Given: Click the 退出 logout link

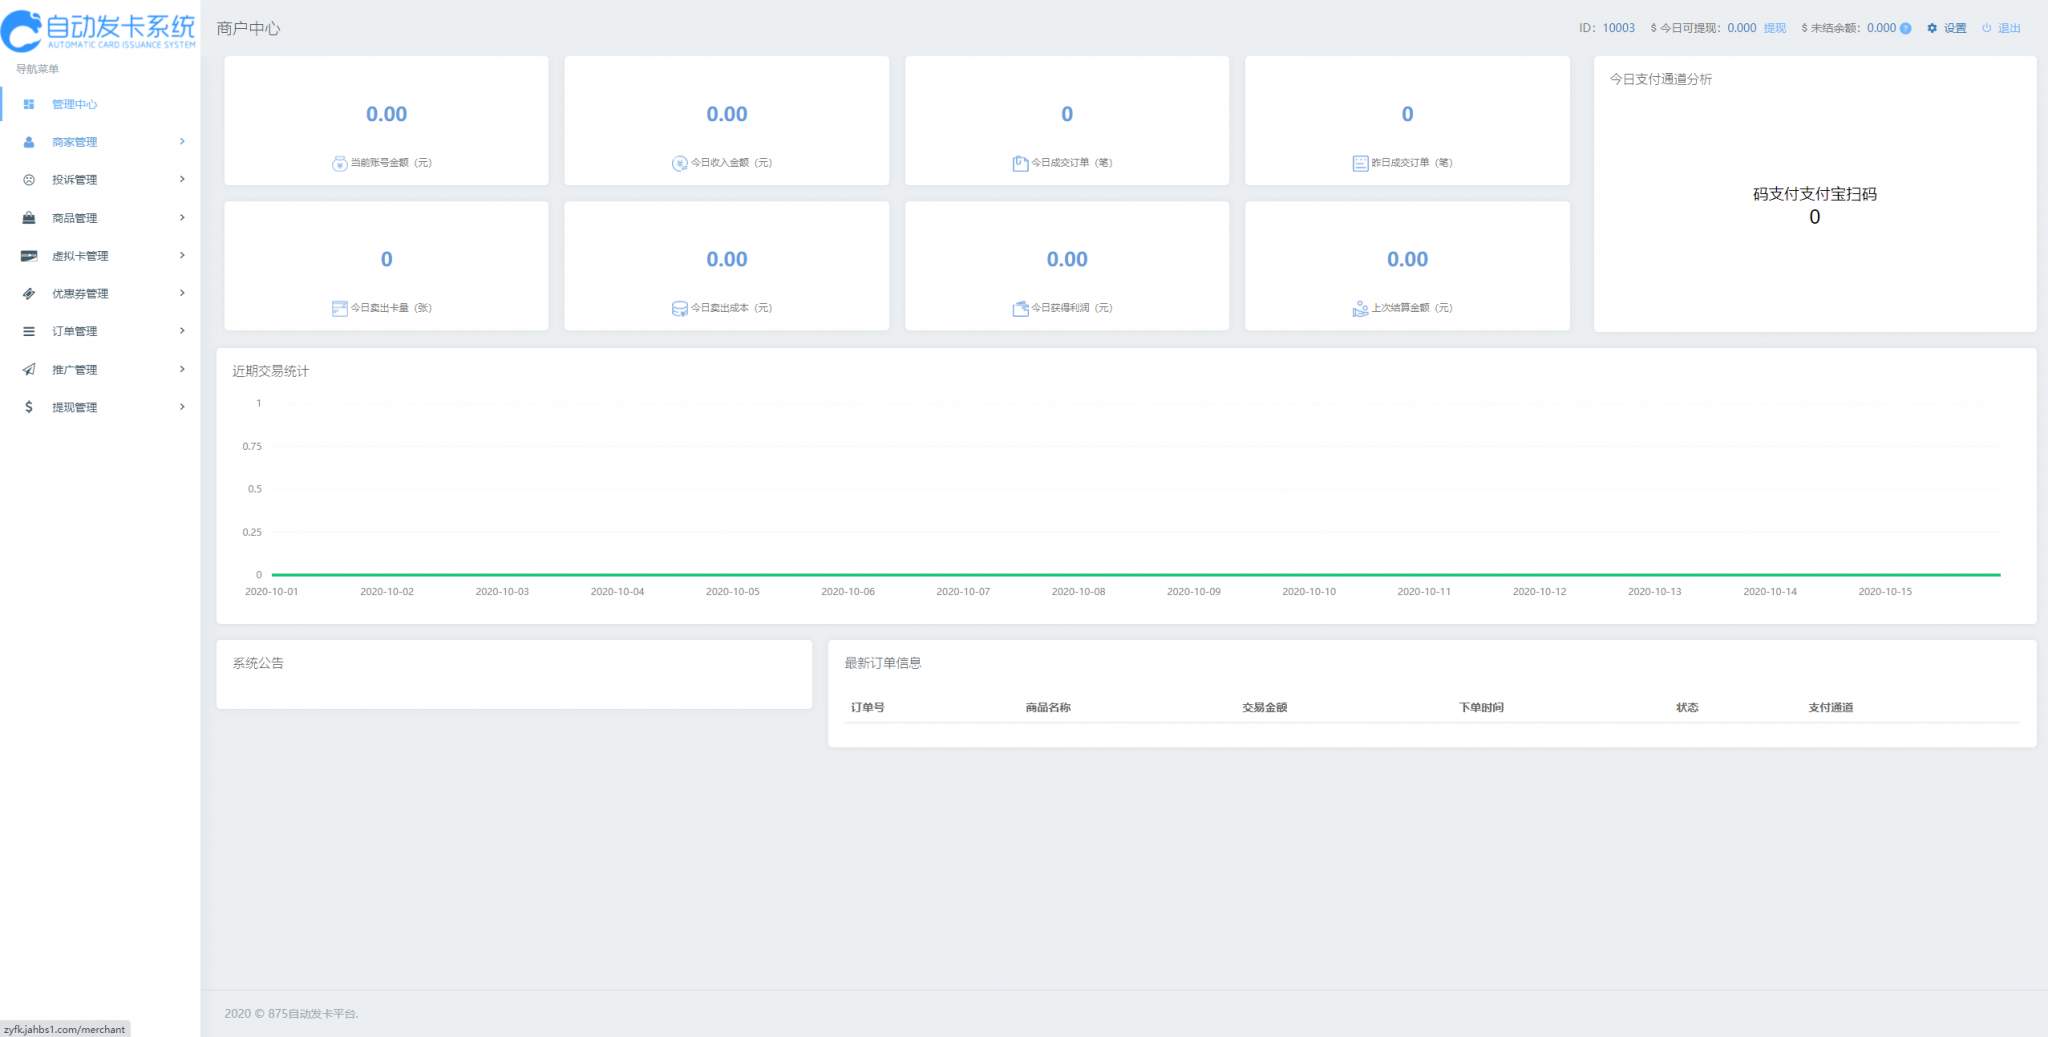Looking at the screenshot, I should coord(2008,28).
